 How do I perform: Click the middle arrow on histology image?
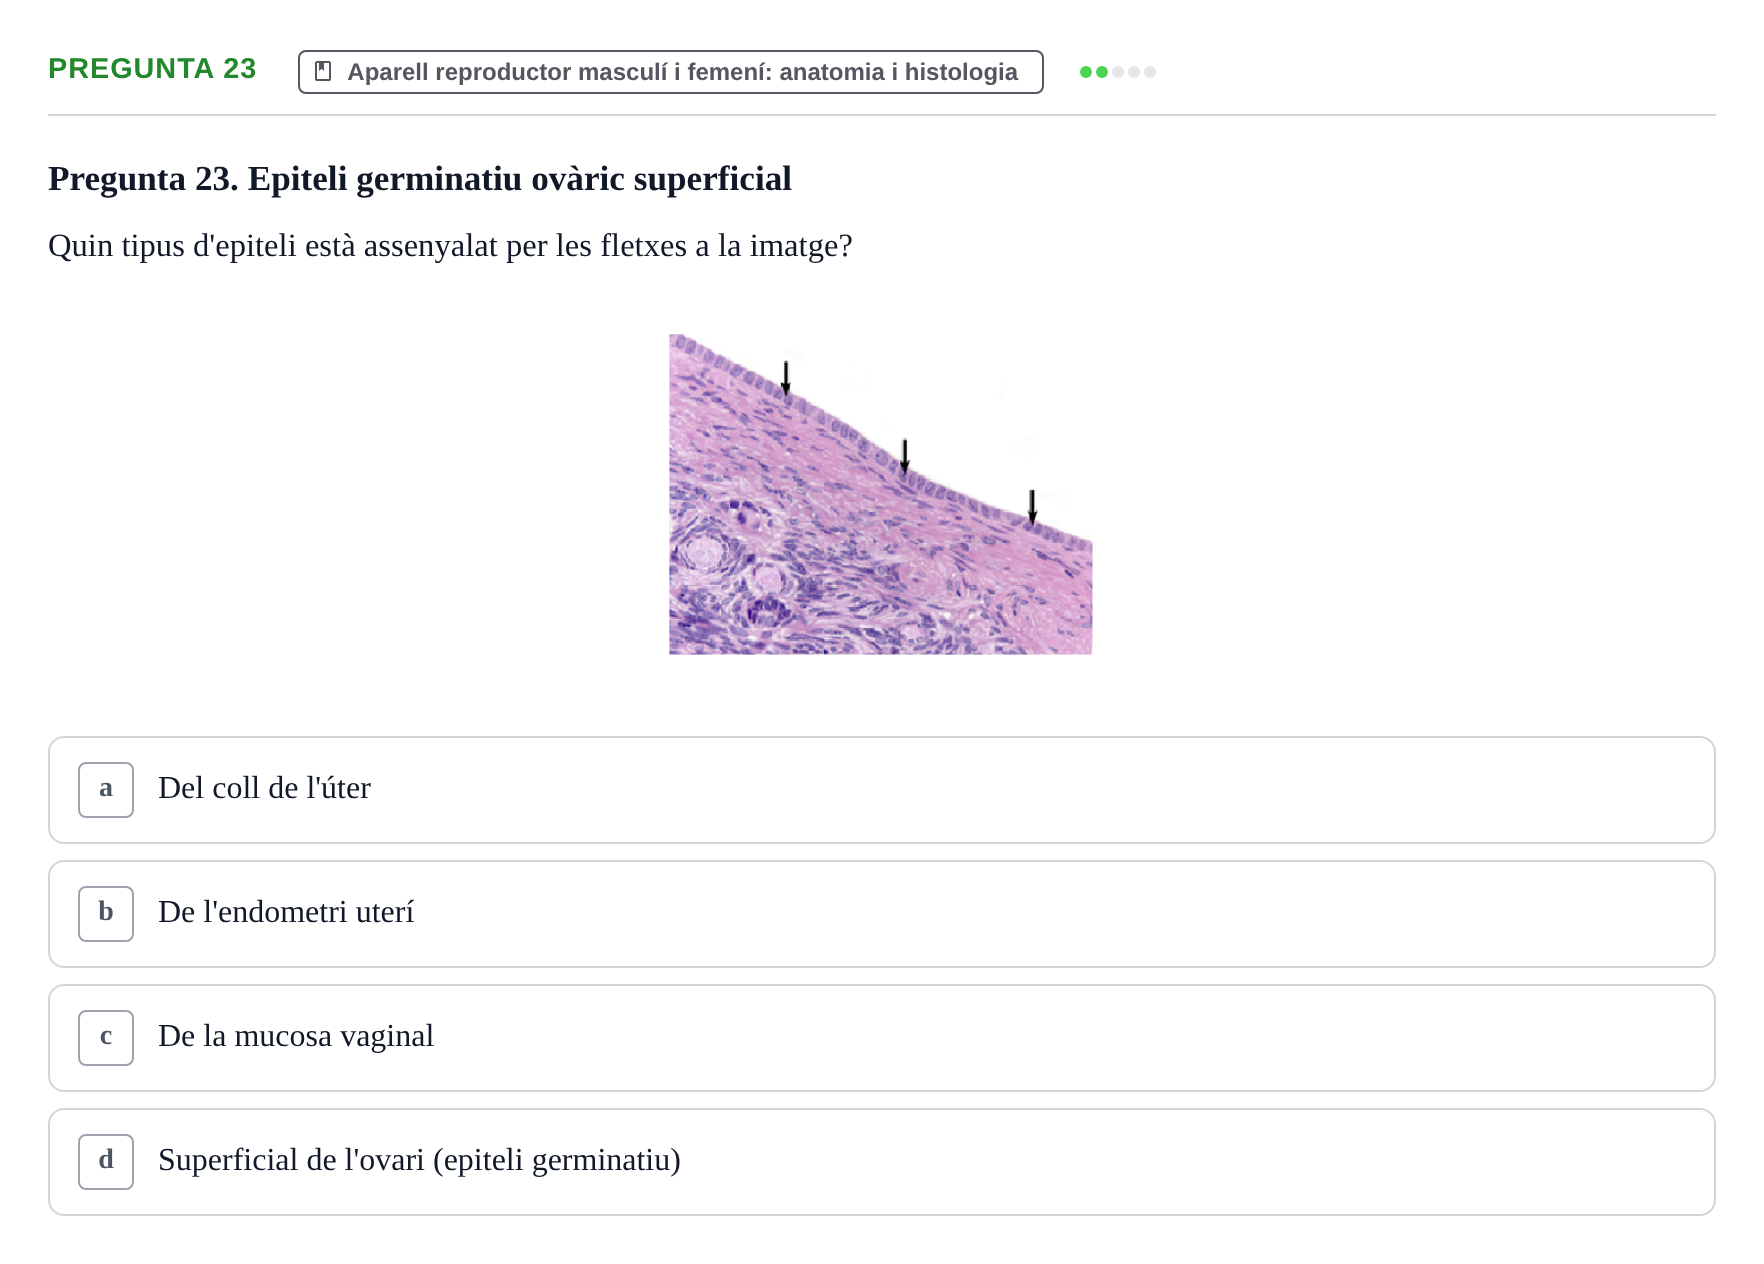click(905, 455)
